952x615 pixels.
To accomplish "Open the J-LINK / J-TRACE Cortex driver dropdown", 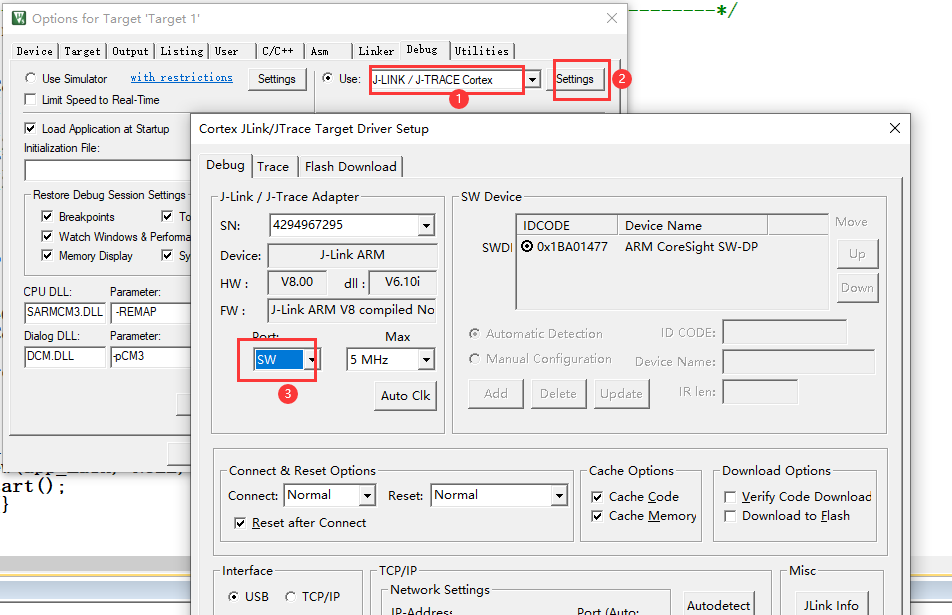I will point(534,78).
